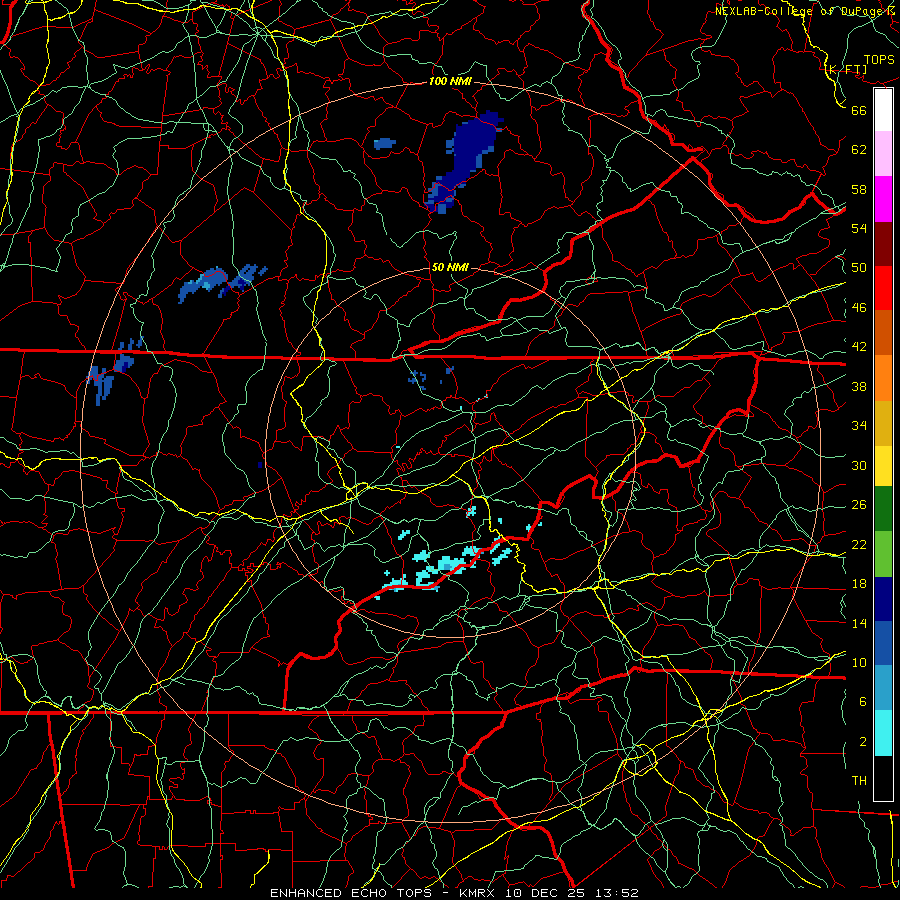Click the 100 NMI range ring label

pyautogui.click(x=450, y=81)
